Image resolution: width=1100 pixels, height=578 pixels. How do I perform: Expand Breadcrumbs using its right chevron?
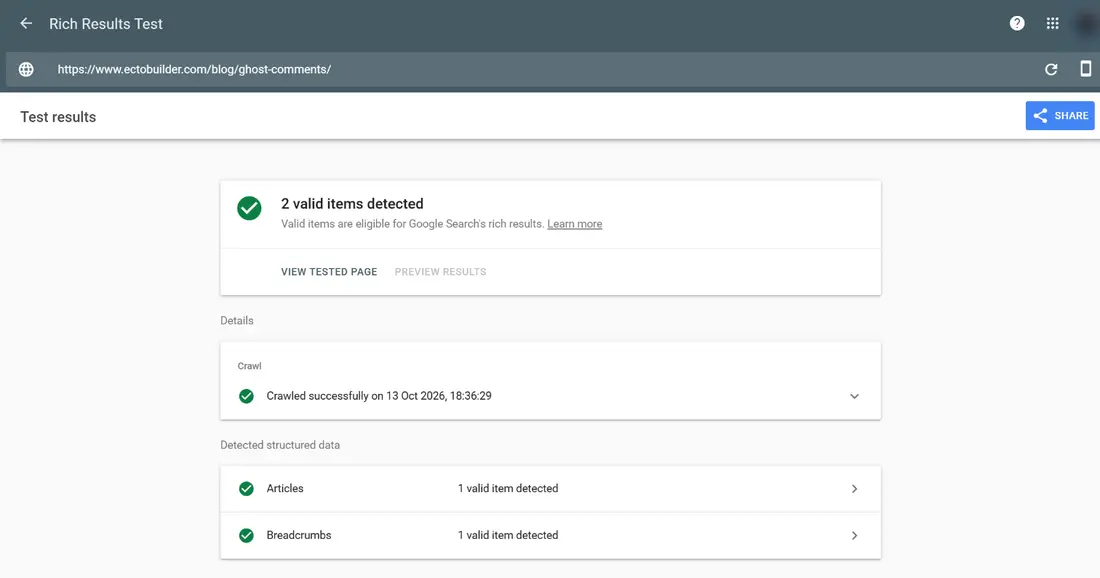(x=854, y=535)
